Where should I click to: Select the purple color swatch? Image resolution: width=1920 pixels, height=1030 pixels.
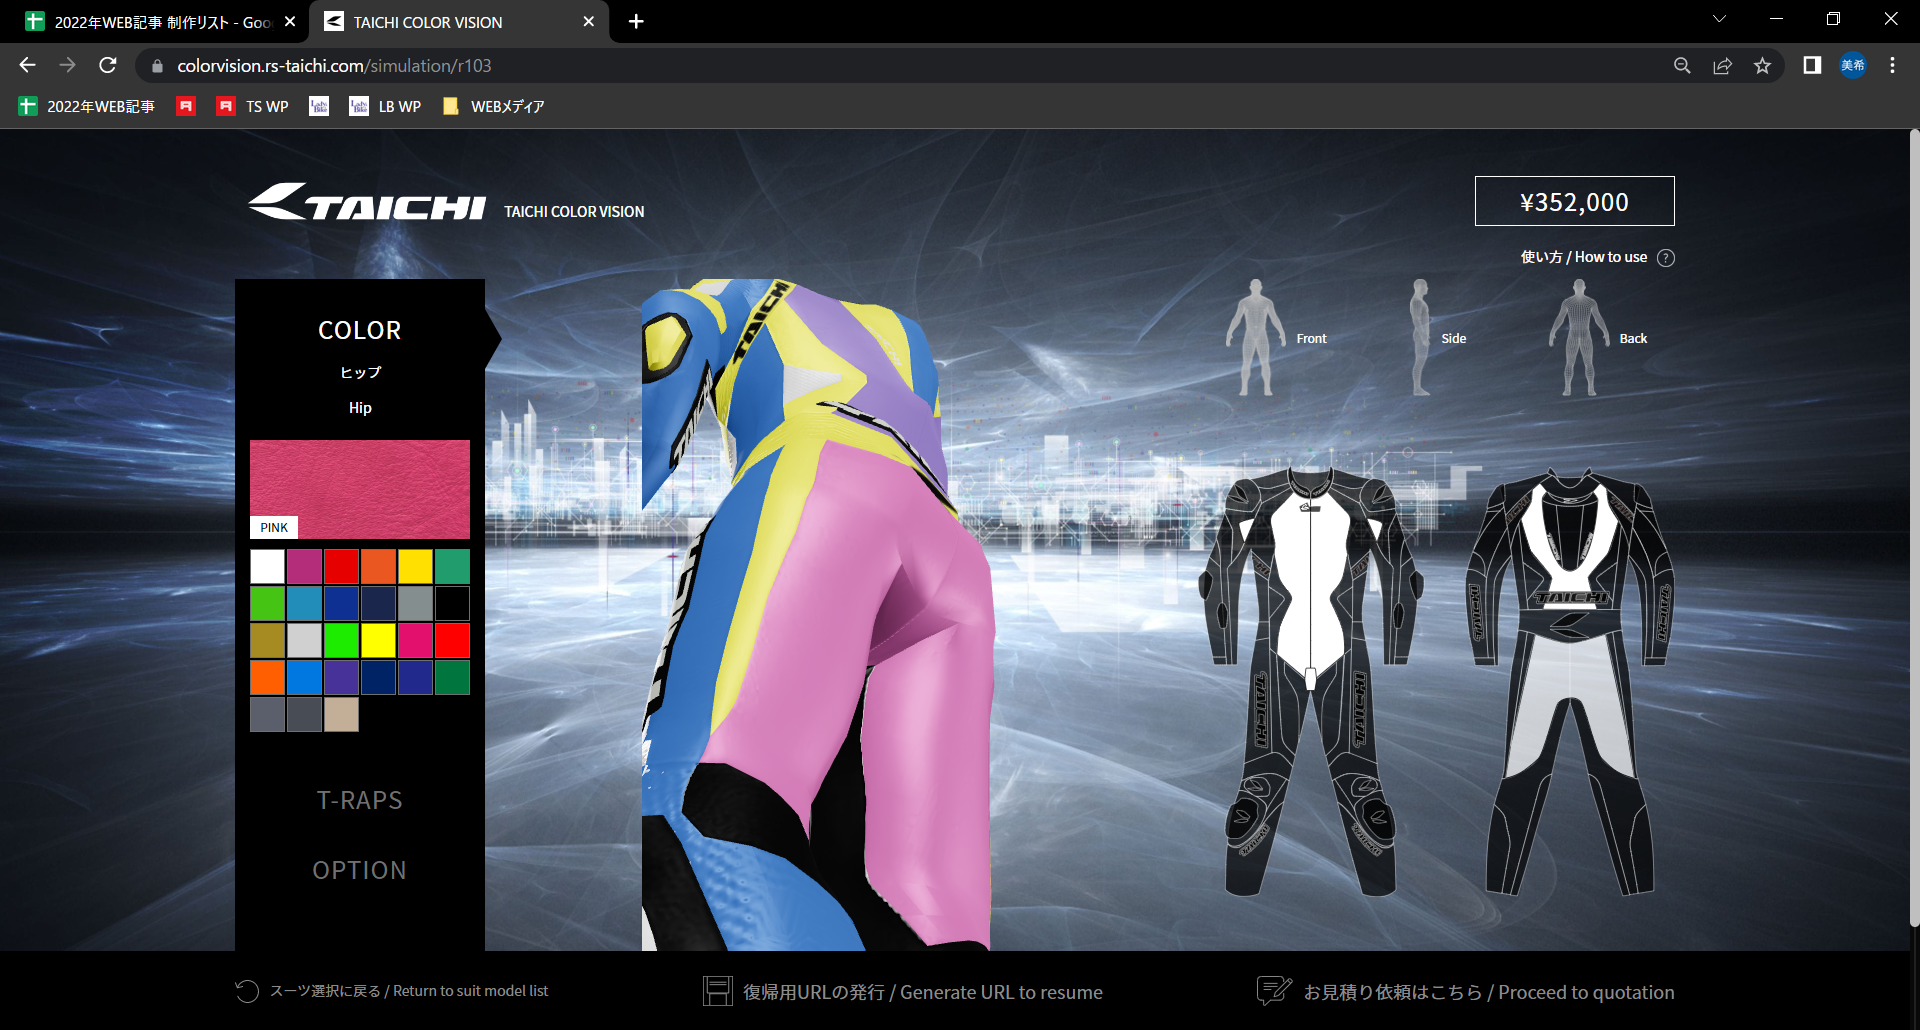(341, 677)
